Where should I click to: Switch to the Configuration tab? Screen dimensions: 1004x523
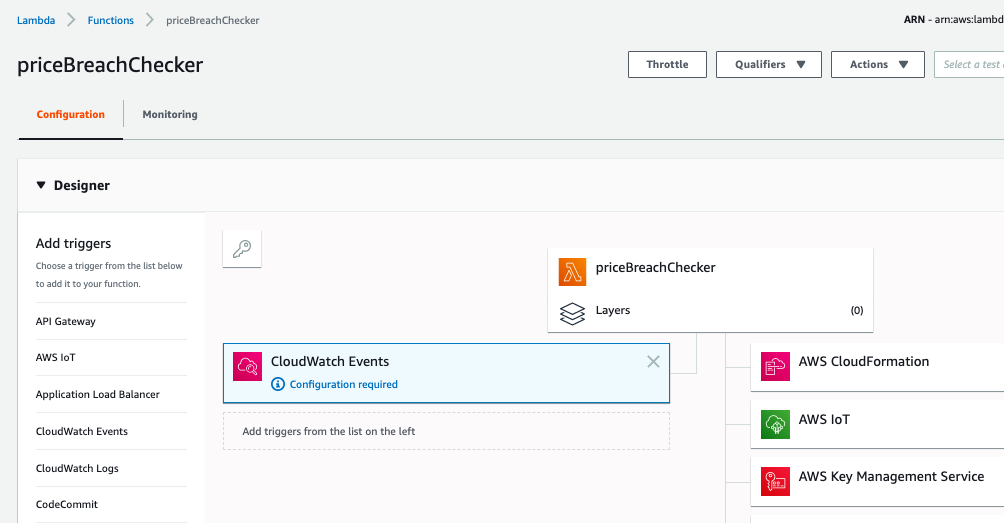click(x=70, y=115)
